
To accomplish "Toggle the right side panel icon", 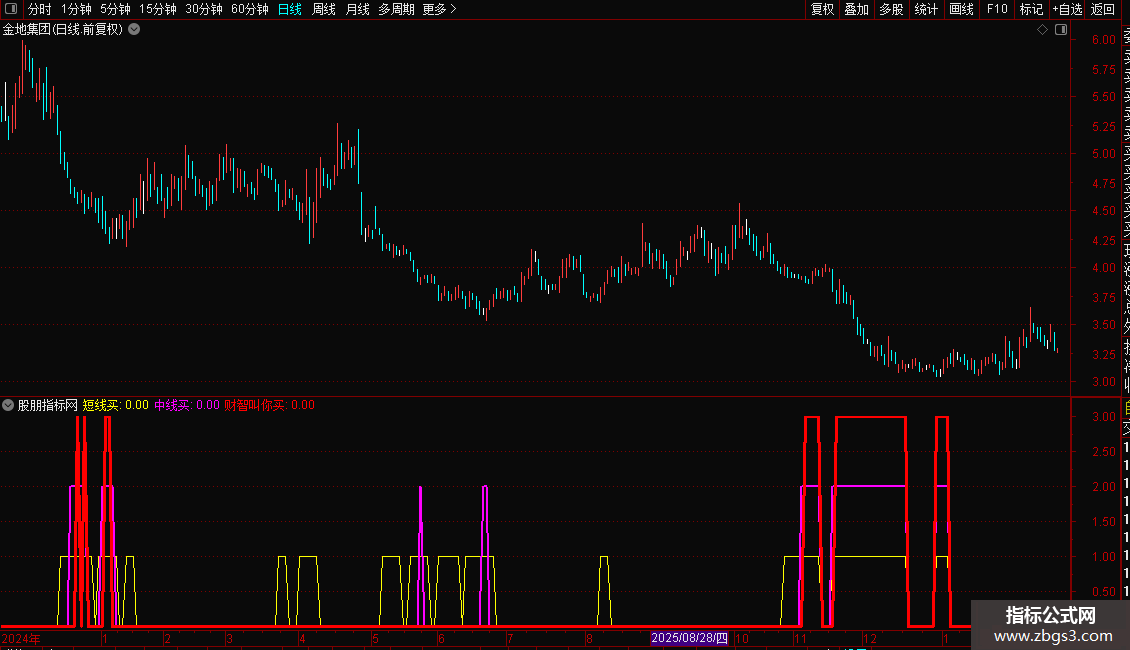I will (1061, 30).
